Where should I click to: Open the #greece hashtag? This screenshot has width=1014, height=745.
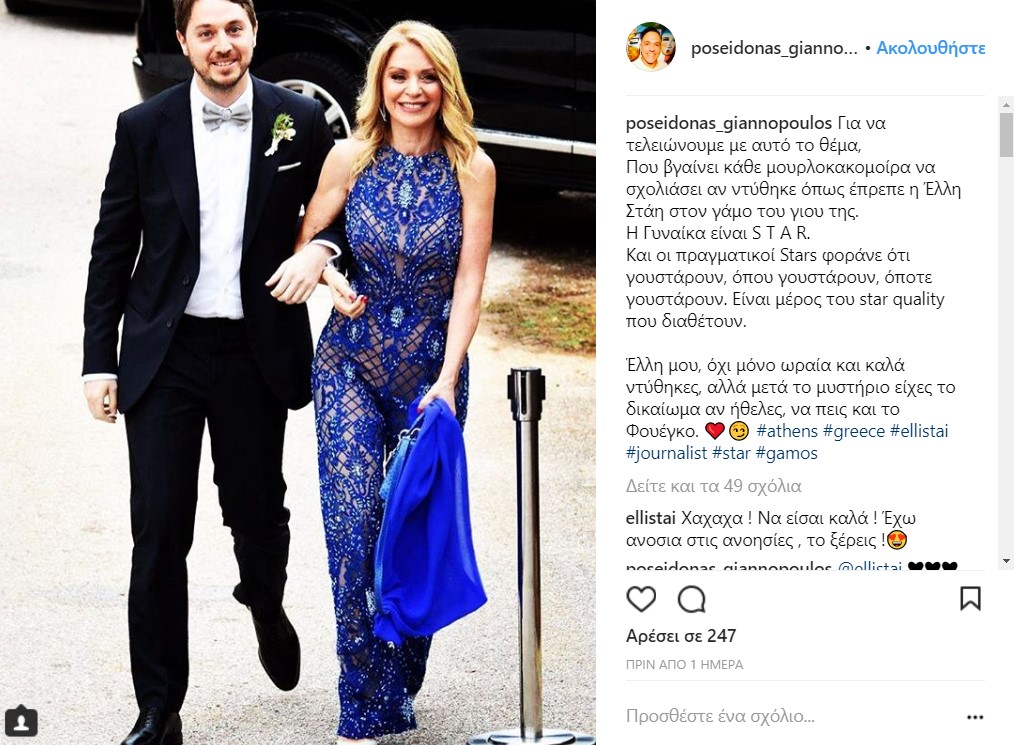point(854,431)
